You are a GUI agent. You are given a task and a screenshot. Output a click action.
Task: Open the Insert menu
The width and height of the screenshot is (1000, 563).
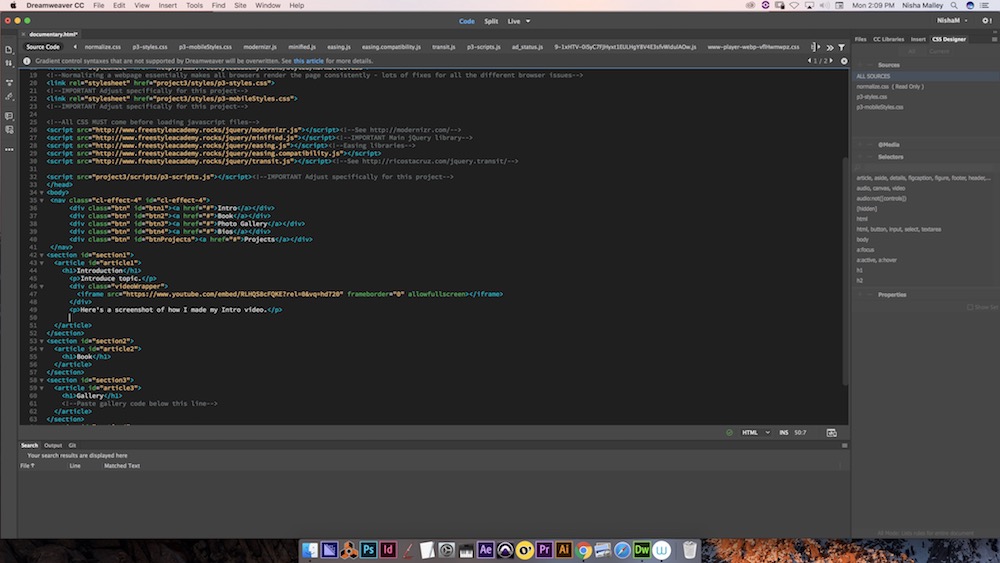click(x=168, y=5)
